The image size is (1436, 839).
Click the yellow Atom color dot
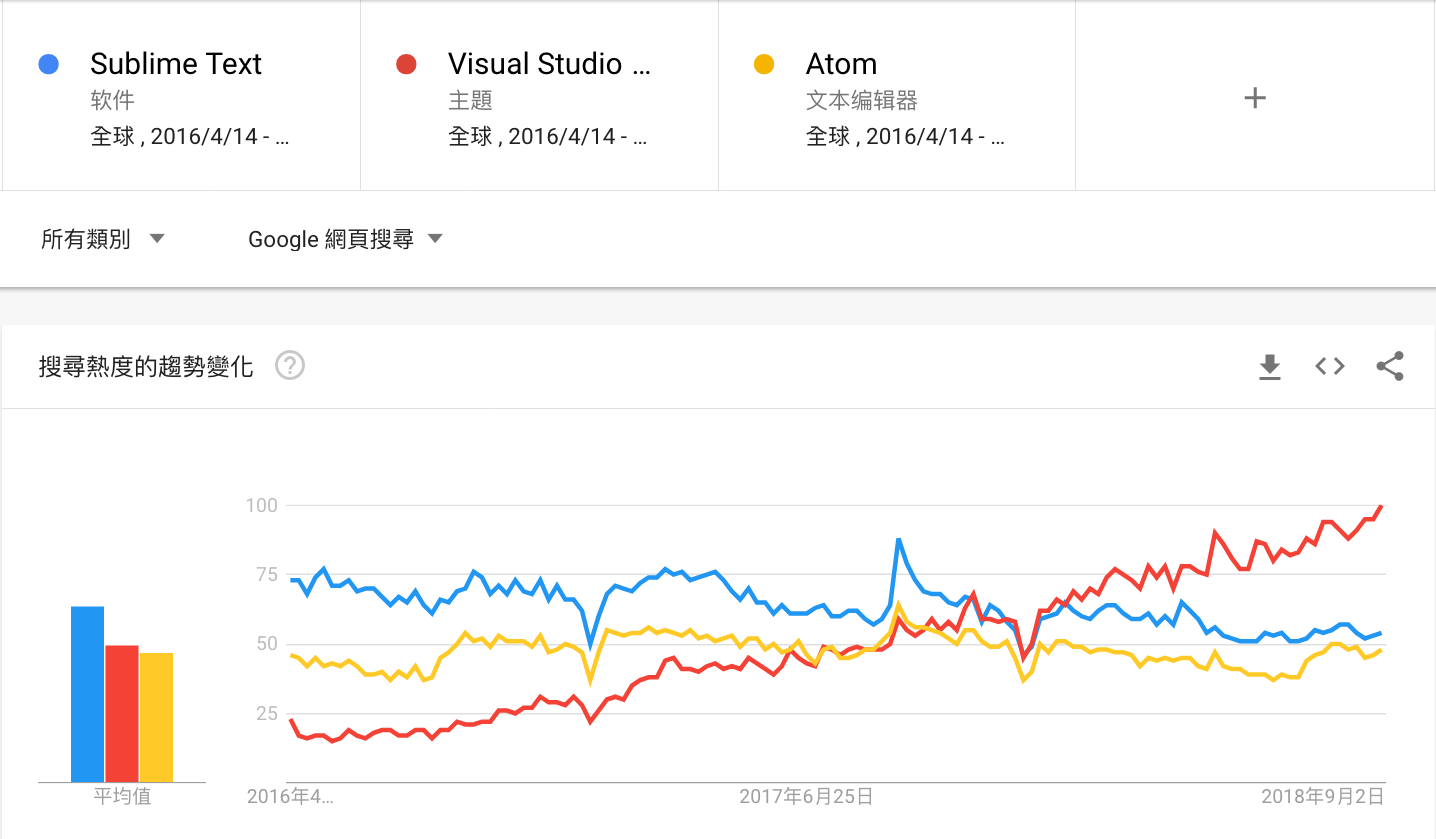[764, 64]
